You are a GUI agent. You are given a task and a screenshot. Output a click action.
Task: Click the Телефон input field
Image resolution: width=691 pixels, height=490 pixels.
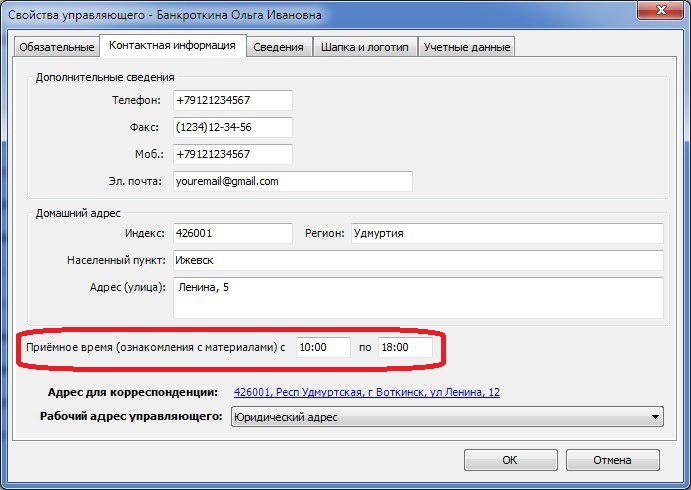pyautogui.click(x=232, y=101)
